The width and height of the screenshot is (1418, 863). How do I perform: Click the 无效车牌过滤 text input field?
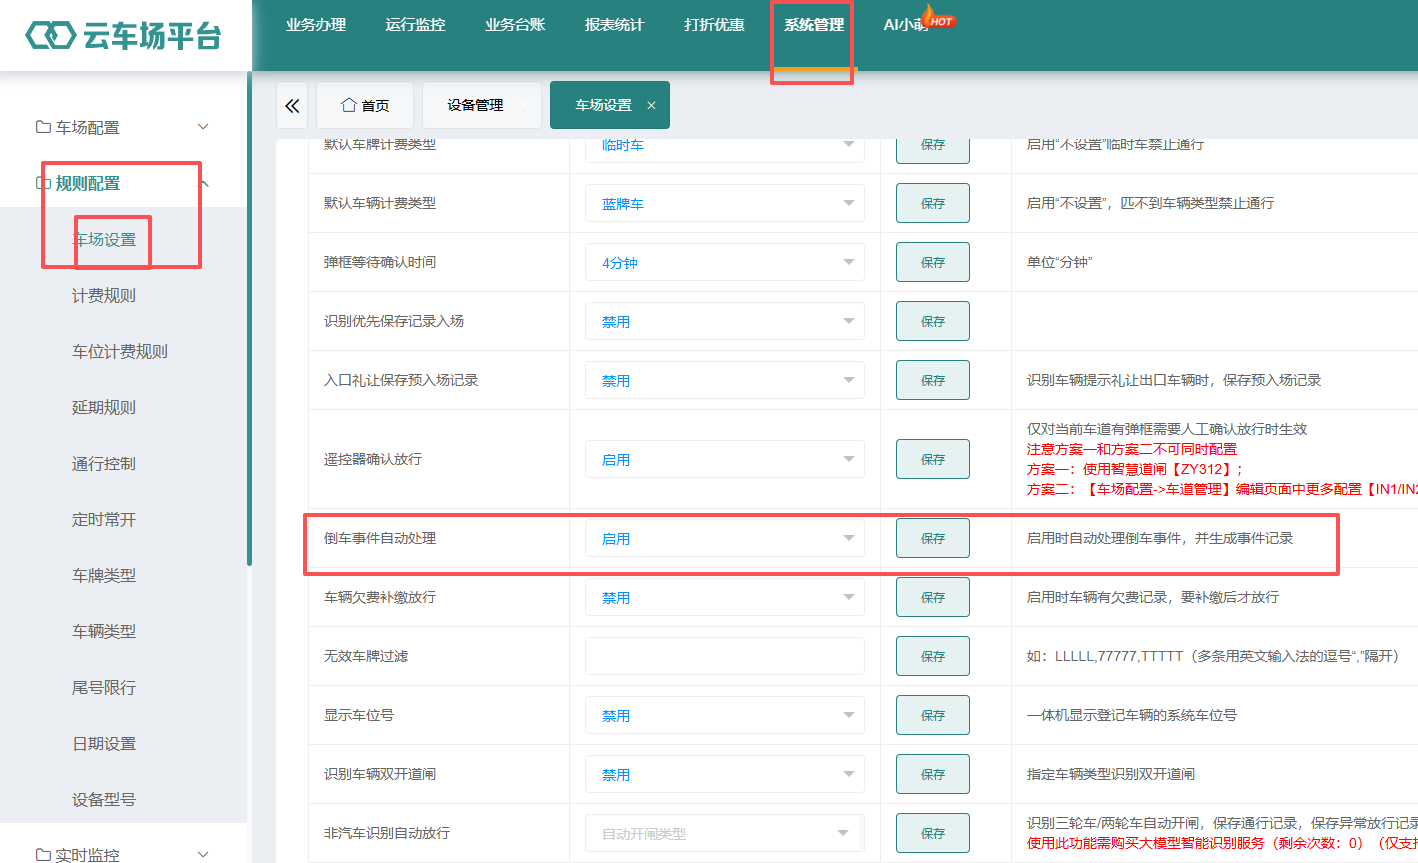click(725, 656)
